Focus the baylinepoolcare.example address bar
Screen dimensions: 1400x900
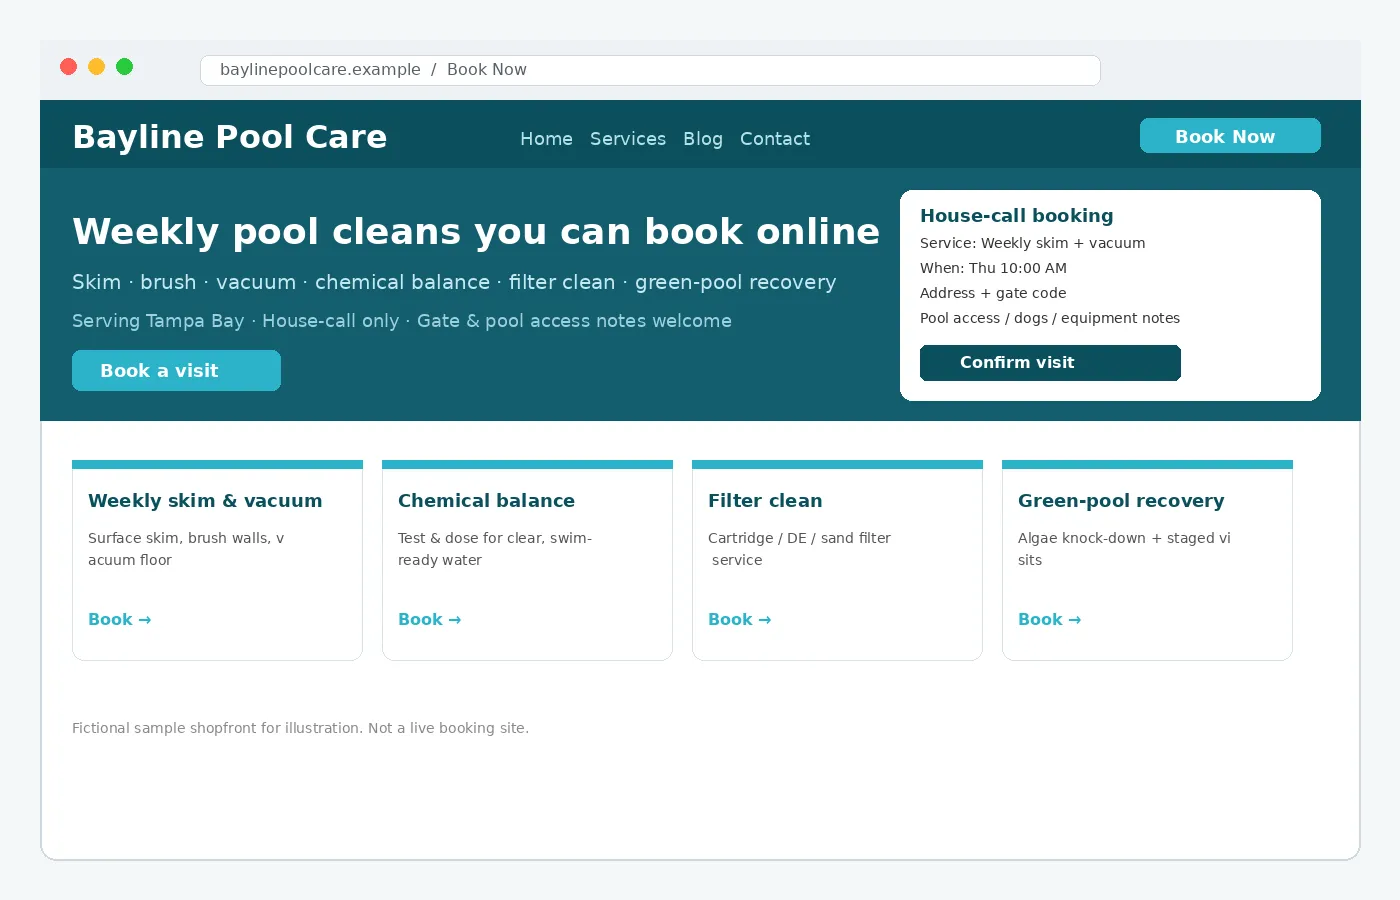pyautogui.click(x=650, y=70)
